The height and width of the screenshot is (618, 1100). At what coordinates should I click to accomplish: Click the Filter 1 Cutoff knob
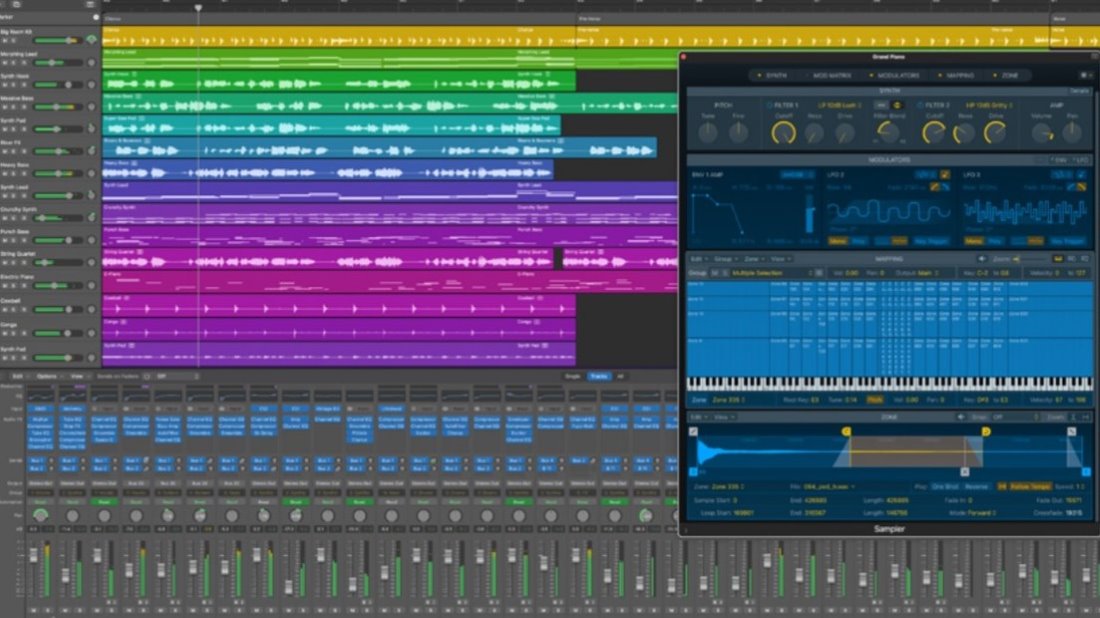pos(785,131)
